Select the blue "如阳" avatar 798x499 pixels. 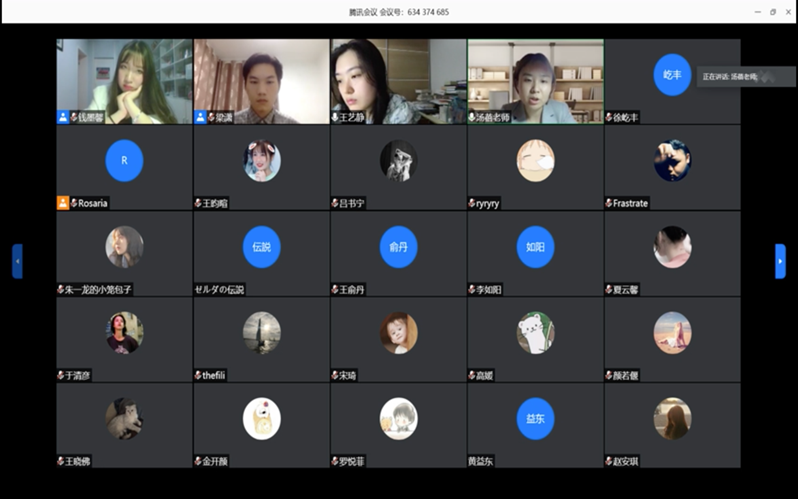(535, 247)
